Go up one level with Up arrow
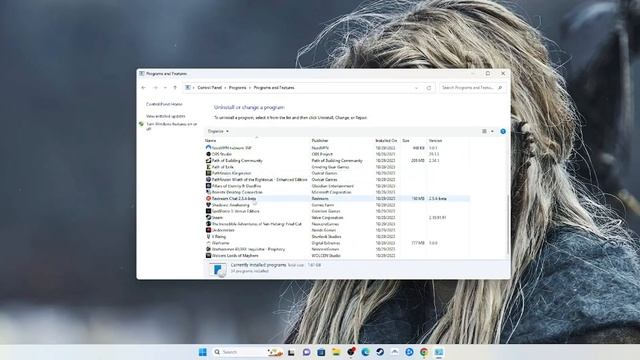The width and height of the screenshot is (640, 360). click(175, 88)
